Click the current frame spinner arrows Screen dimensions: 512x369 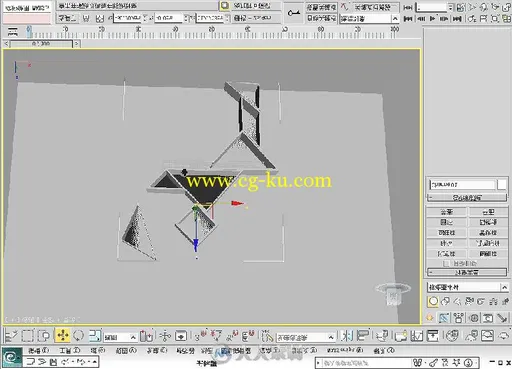click(x=451, y=7)
